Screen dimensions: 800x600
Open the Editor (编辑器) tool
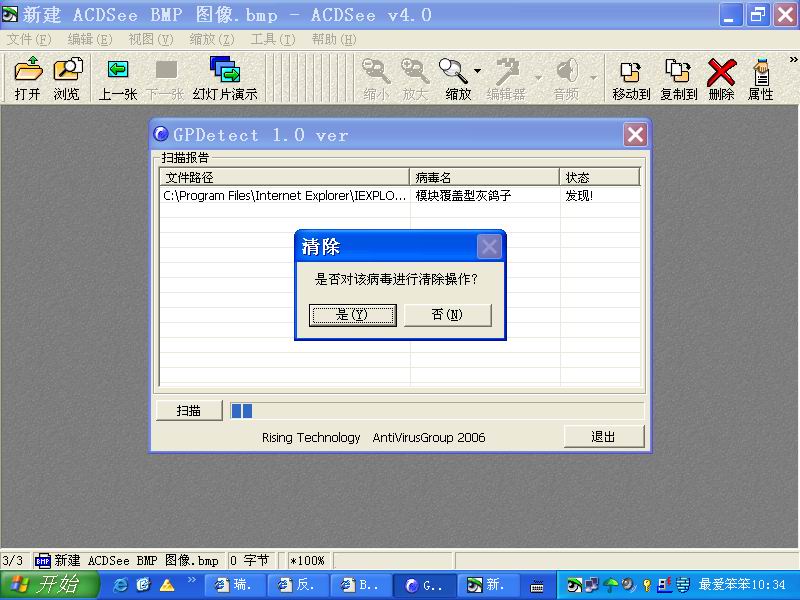pyautogui.click(x=508, y=70)
